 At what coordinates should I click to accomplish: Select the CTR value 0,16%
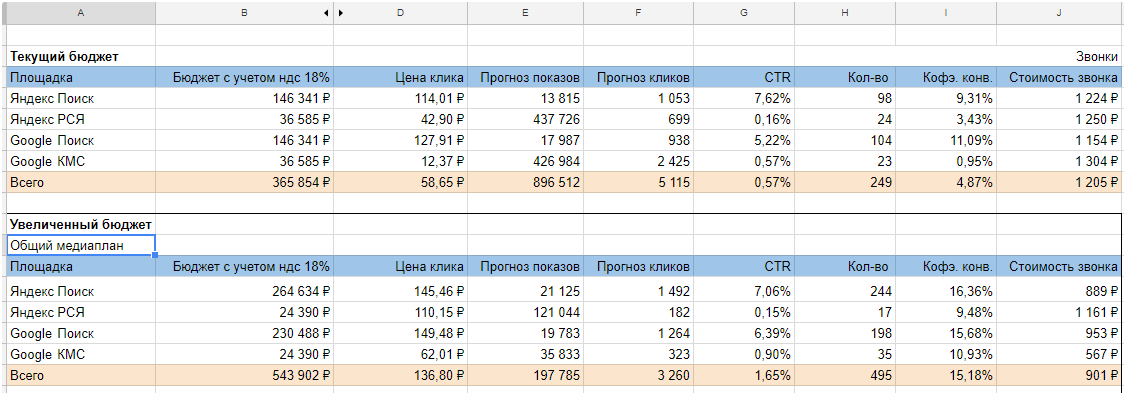[x=744, y=119]
